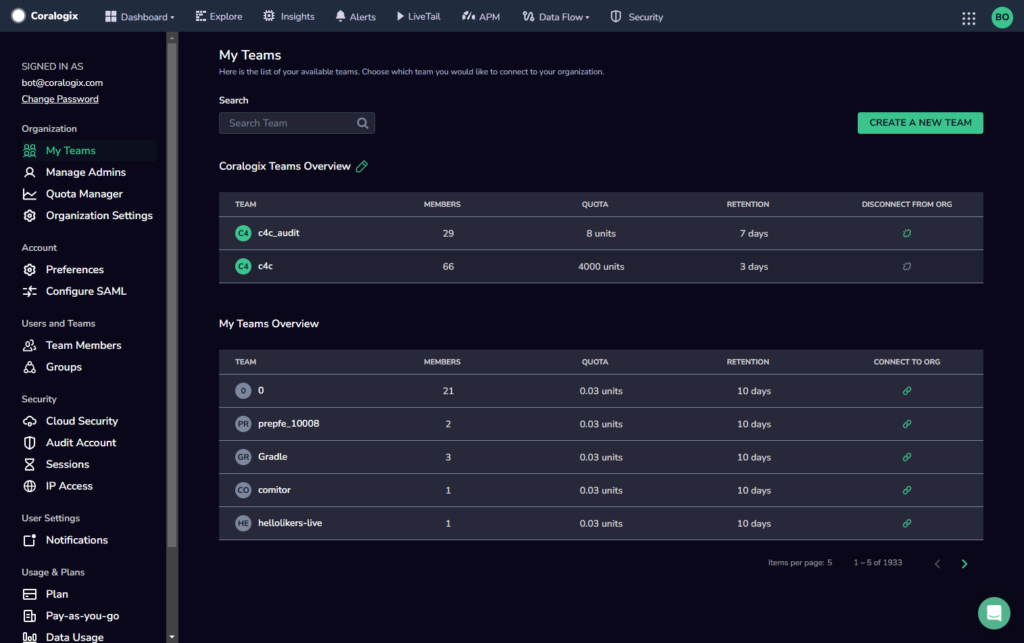Open Alerts in top navigation
This screenshot has height=643, width=1024.
coord(355,17)
